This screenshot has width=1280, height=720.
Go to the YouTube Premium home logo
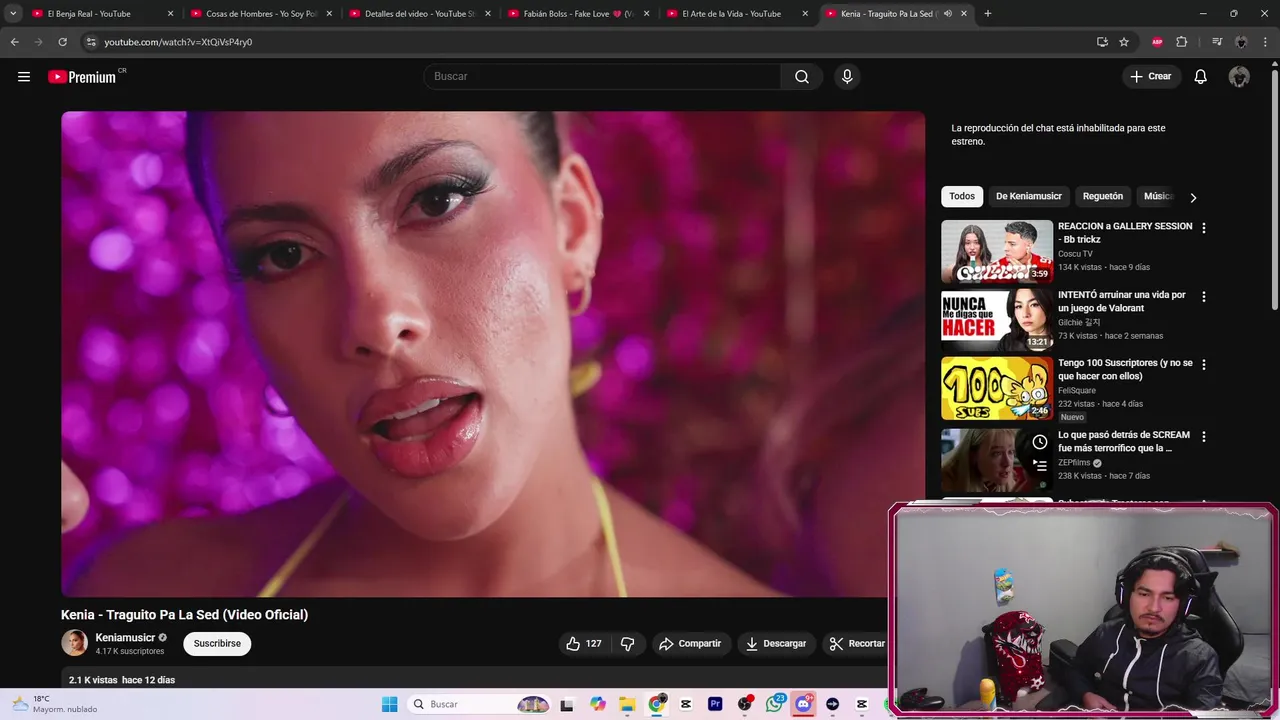(82, 77)
